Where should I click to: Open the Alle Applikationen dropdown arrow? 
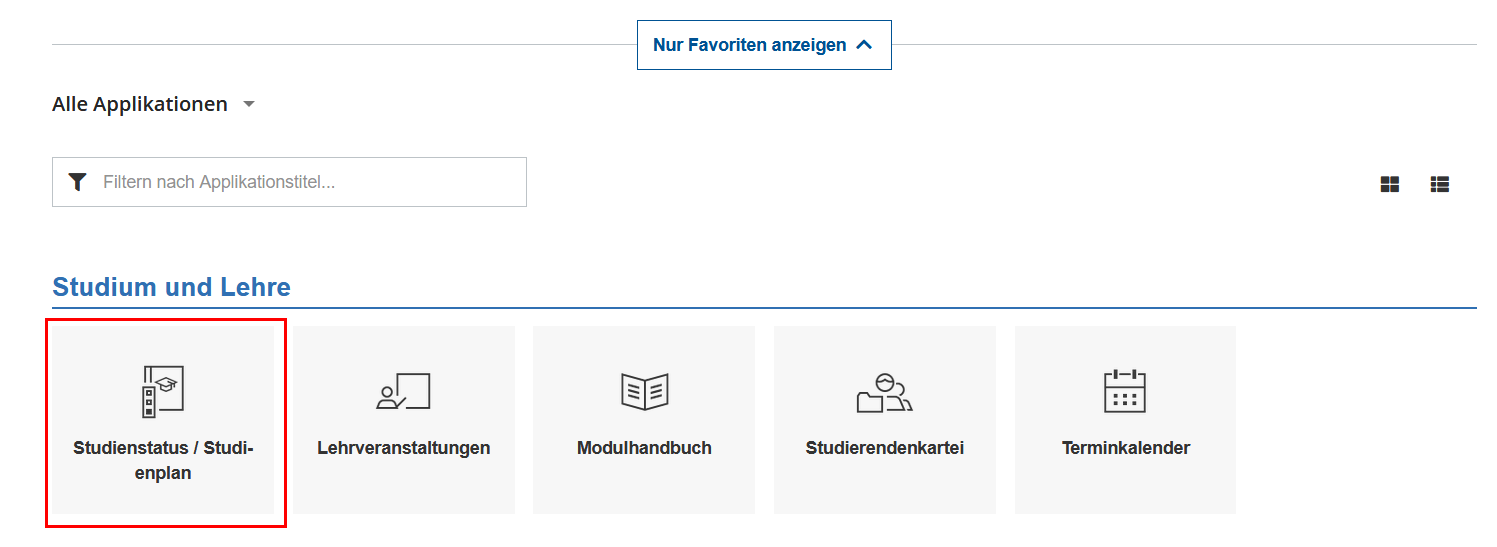(x=249, y=104)
